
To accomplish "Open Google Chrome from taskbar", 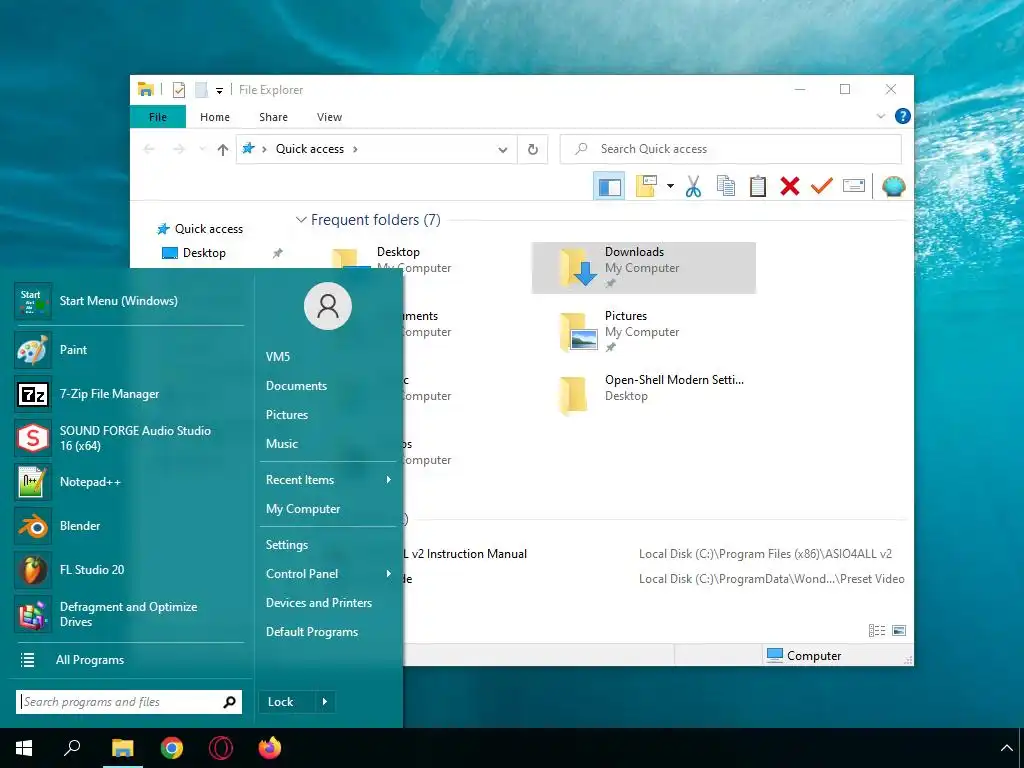I will pyautogui.click(x=172, y=748).
